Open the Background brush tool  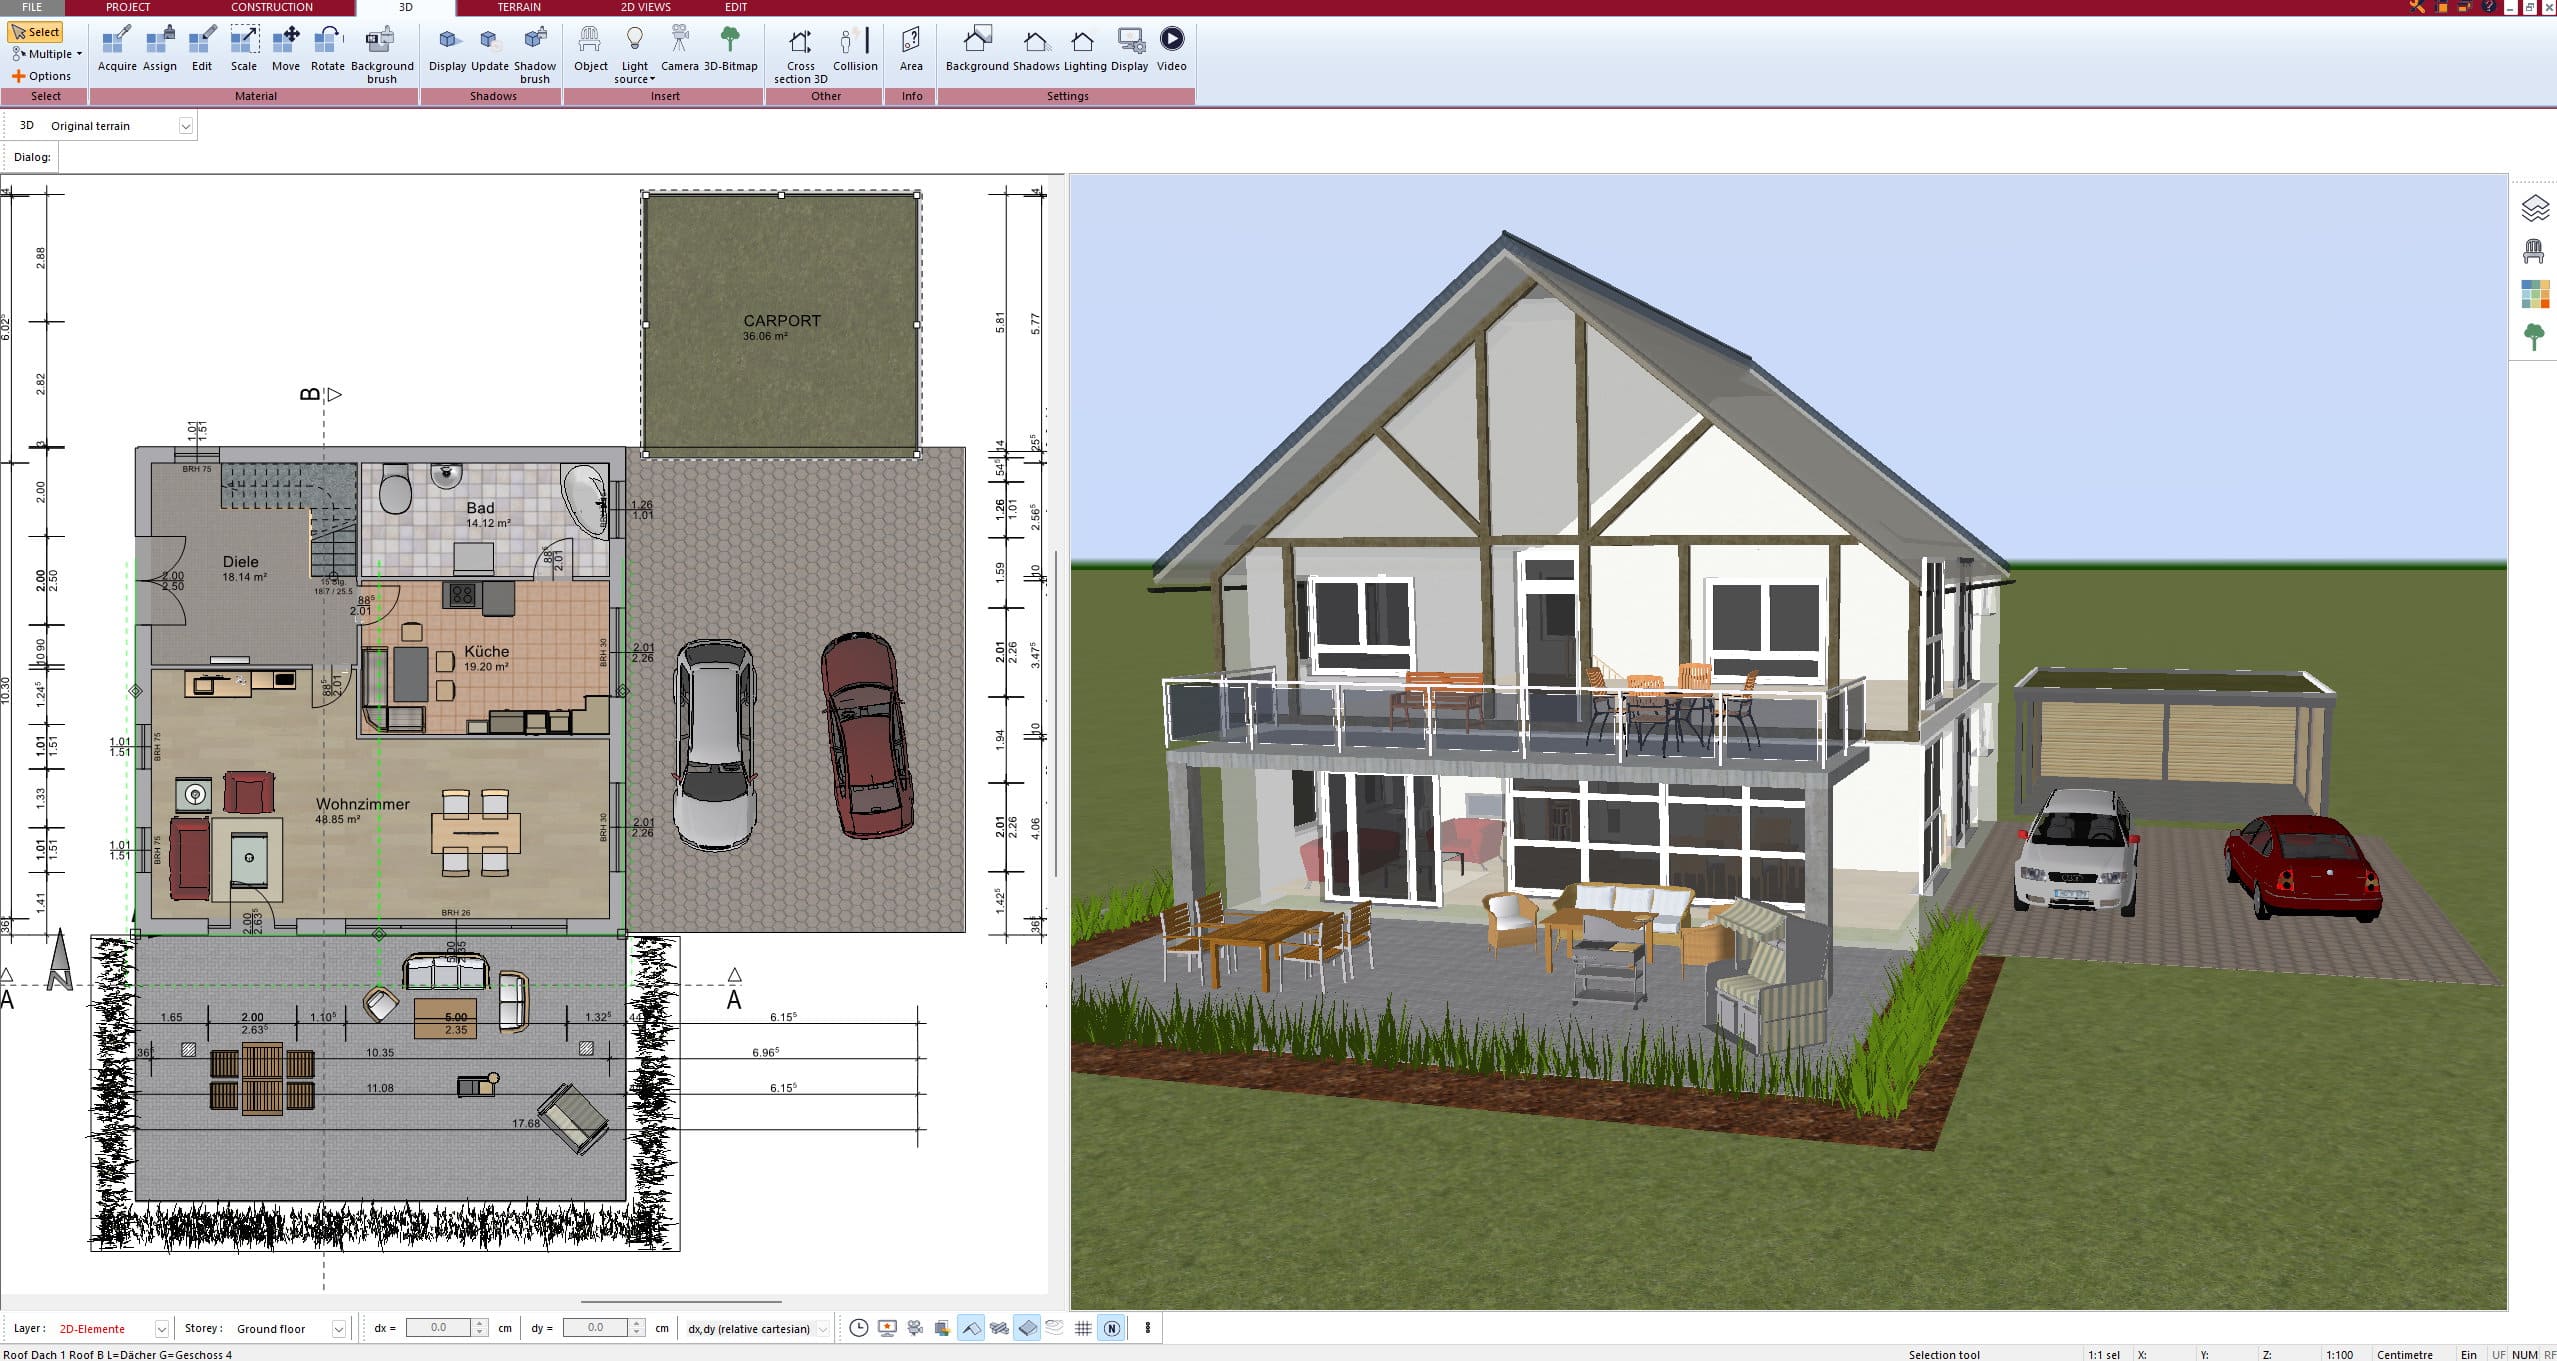tap(381, 46)
